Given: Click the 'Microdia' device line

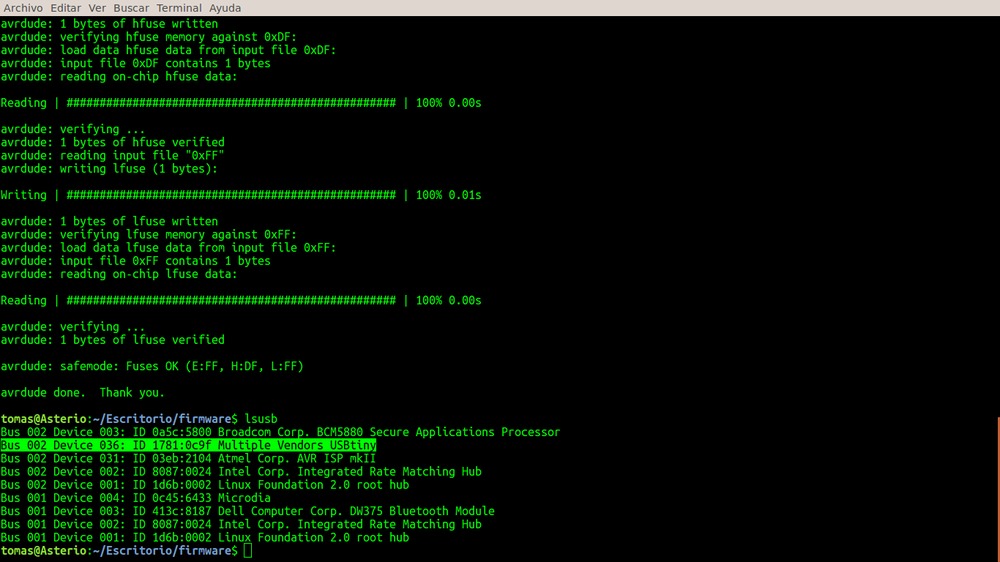Looking at the screenshot, I should (135, 498).
